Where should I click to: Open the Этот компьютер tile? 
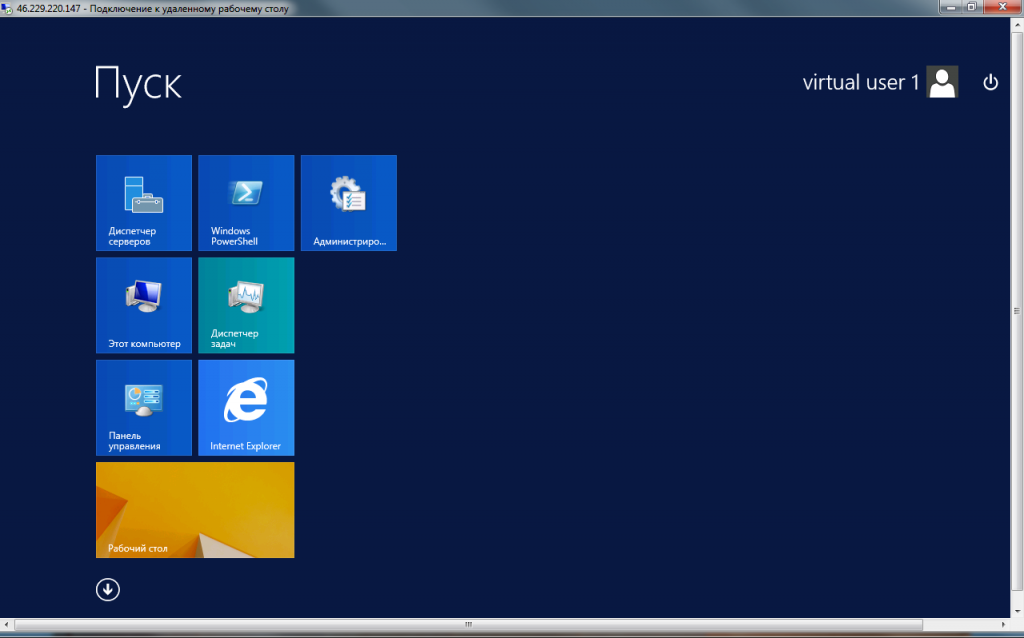click(x=144, y=306)
